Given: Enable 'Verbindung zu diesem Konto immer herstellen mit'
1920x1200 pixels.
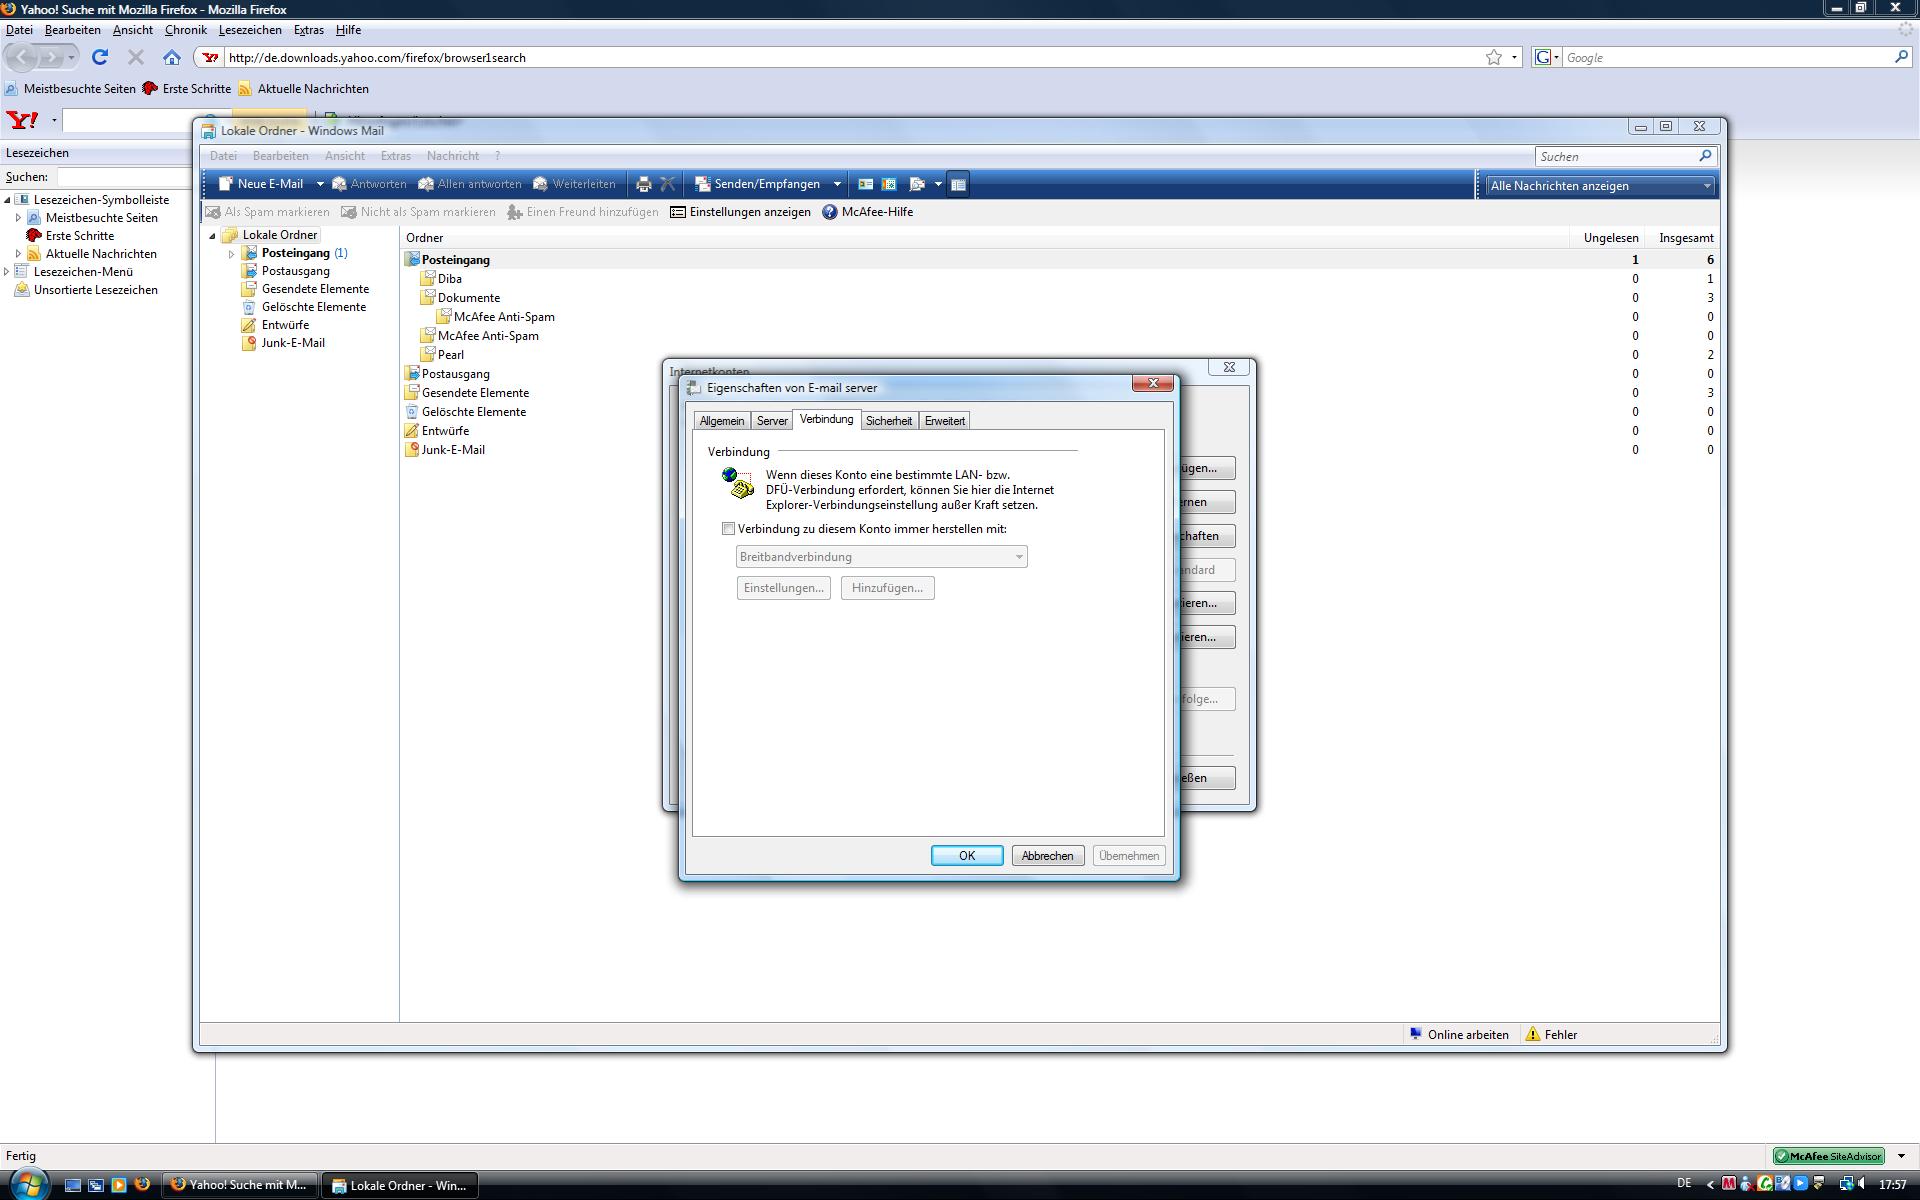Looking at the screenshot, I should 728,529.
